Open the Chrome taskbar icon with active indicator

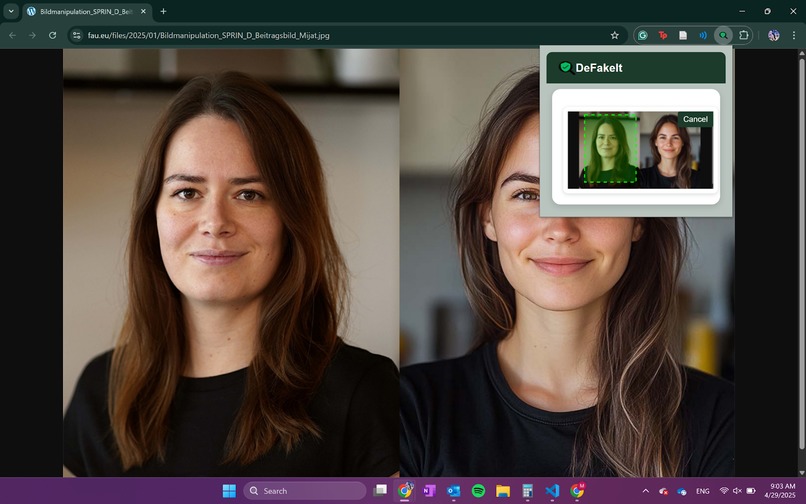[405, 491]
